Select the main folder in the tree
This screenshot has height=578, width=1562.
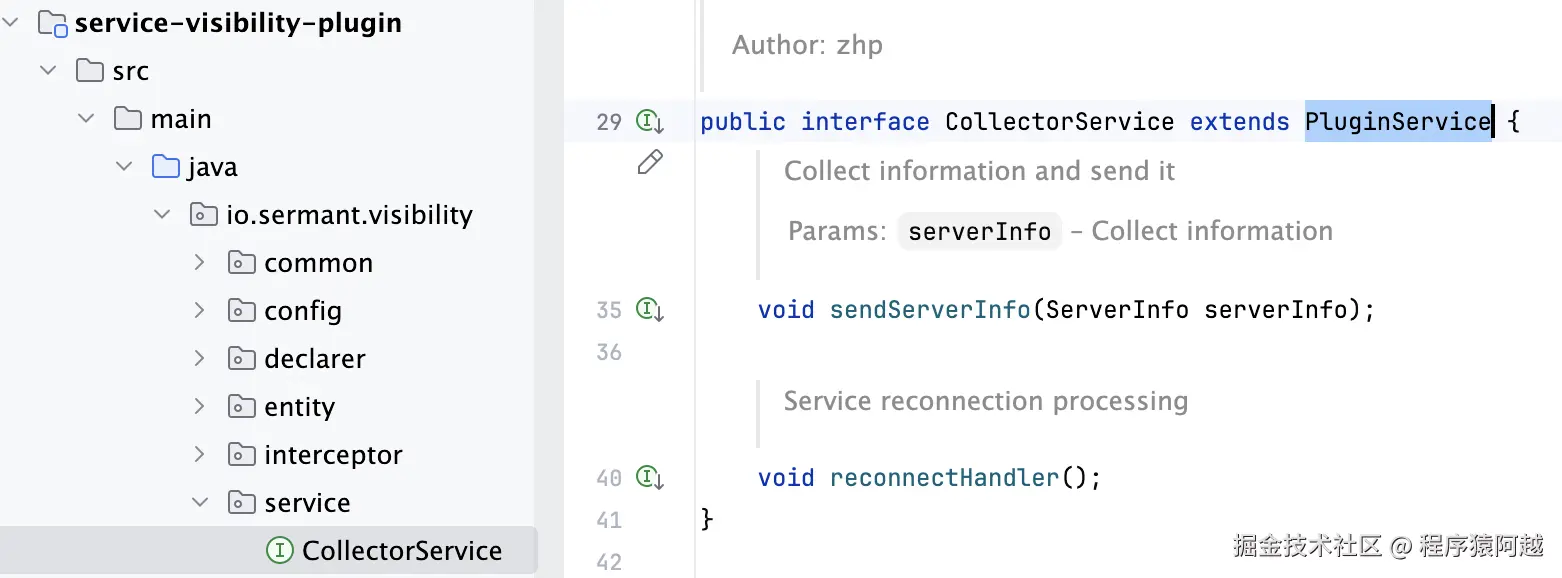click(x=181, y=119)
